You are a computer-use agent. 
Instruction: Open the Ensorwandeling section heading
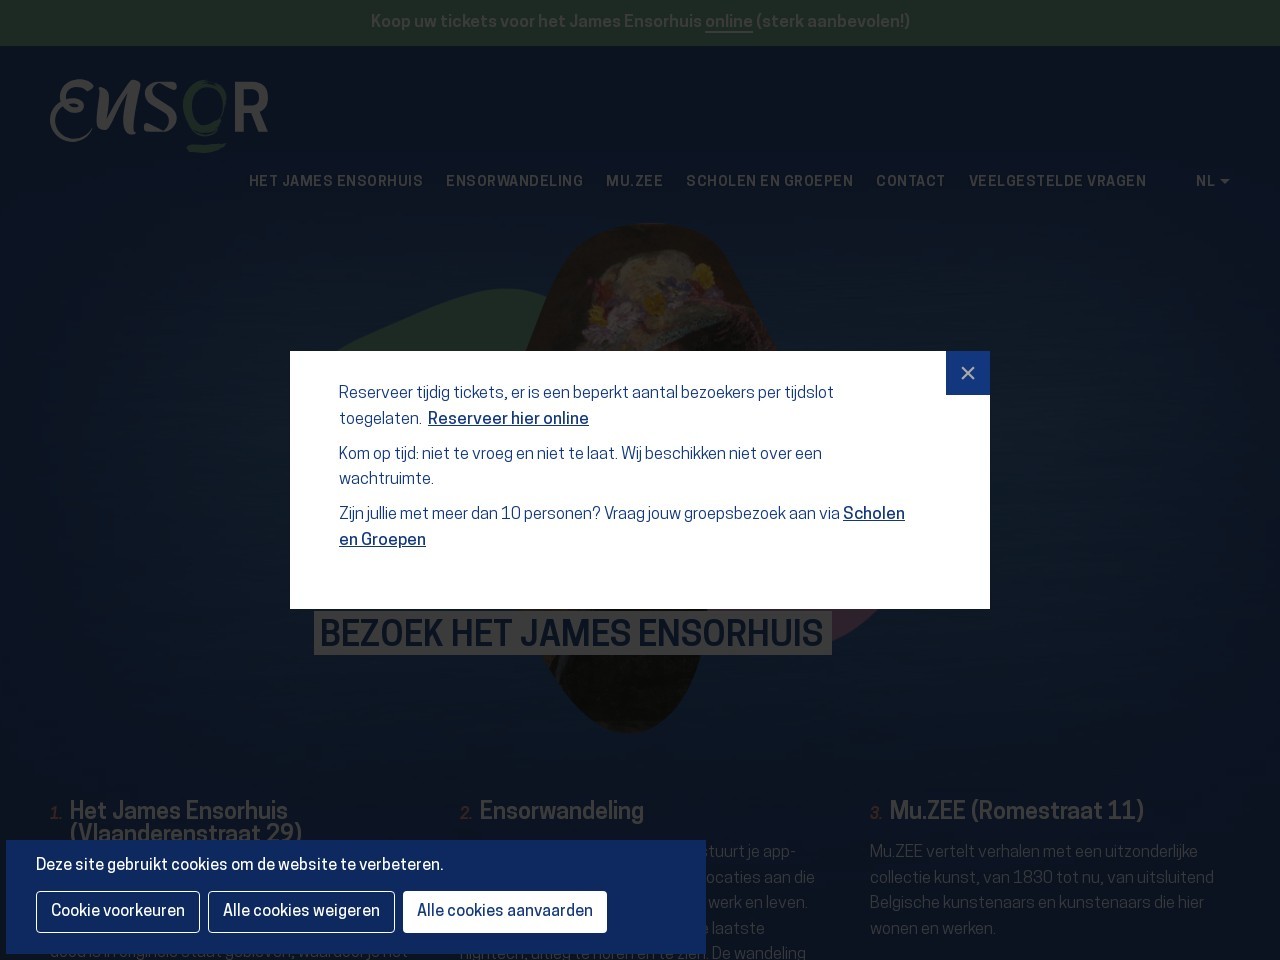pyautogui.click(x=562, y=812)
